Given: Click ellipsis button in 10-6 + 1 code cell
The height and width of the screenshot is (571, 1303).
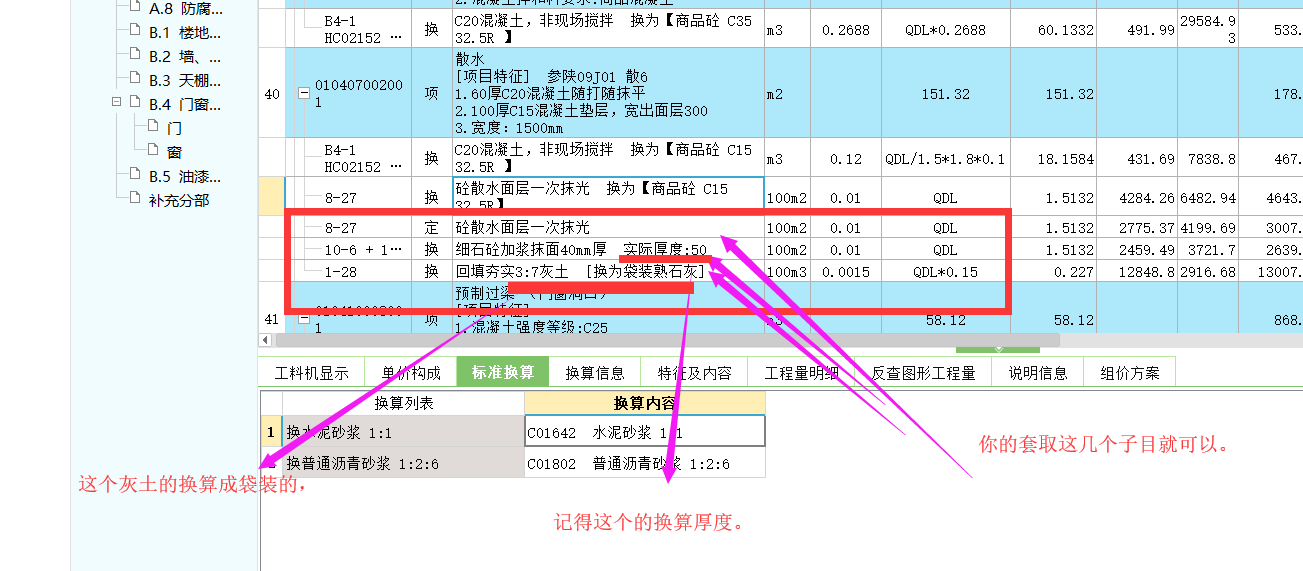Looking at the screenshot, I should tap(394, 249).
